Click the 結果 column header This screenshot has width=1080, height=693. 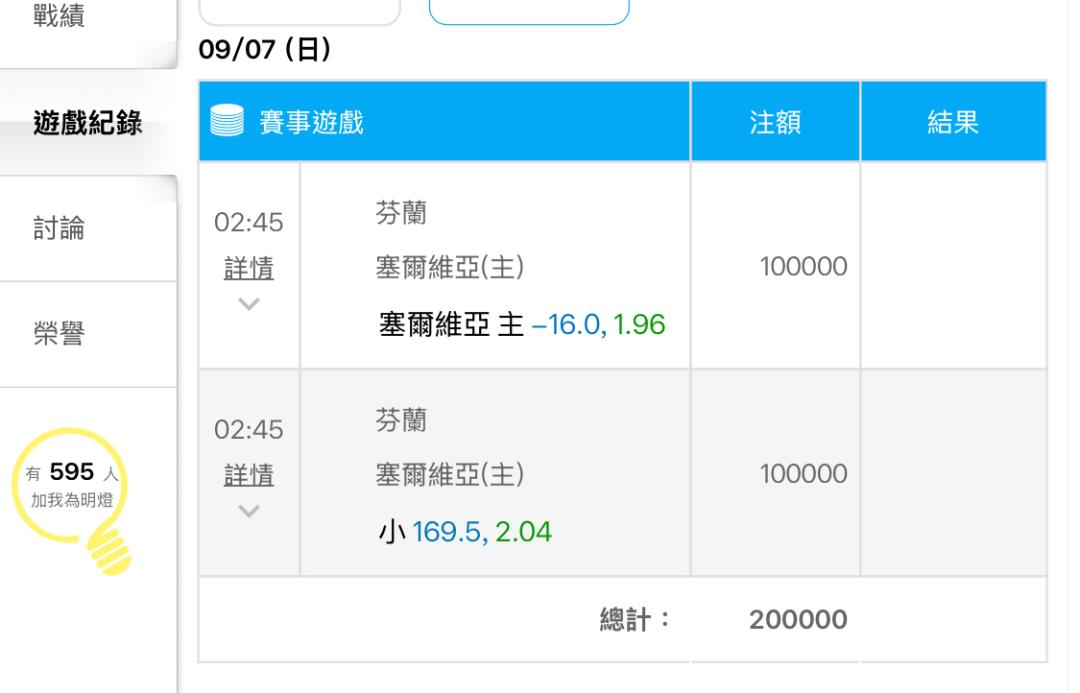tap(952, 123)
